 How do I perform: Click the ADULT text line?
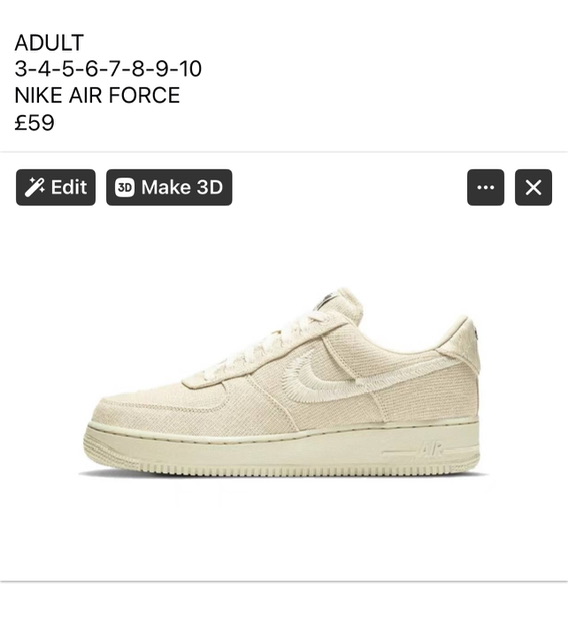(x=49, y=43)
